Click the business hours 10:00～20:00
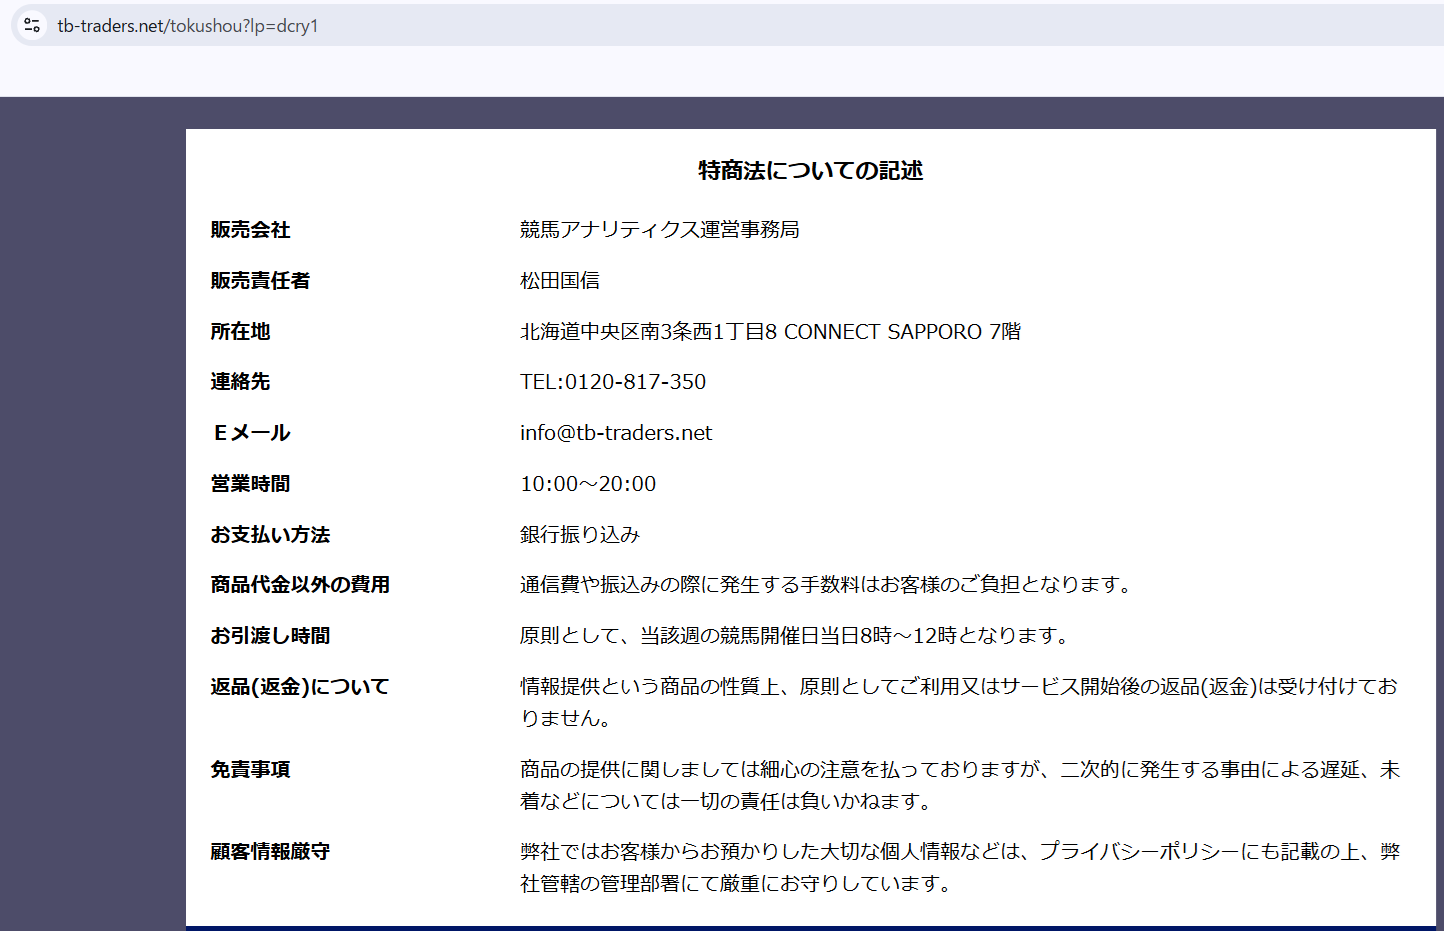1444x931 pixels. [x=588, y=484]
